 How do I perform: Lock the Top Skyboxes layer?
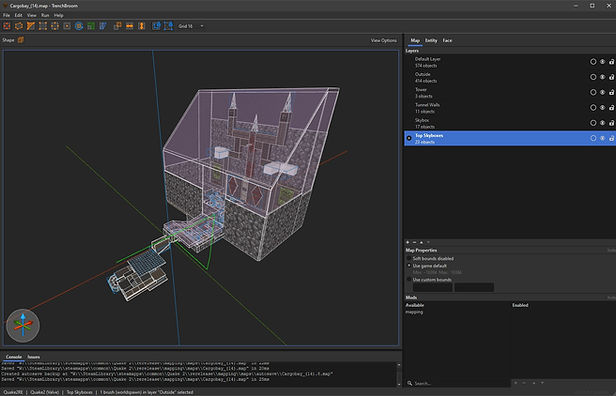pos(612,138)
